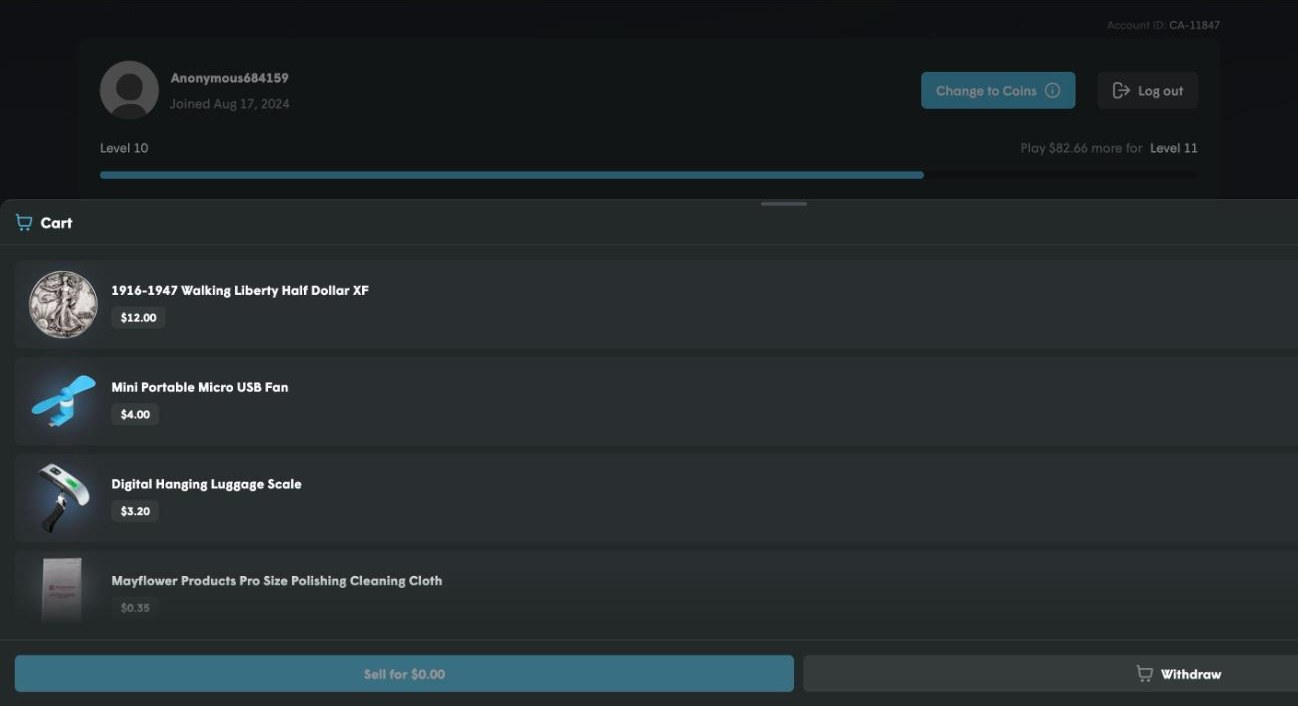Click the Digital Hanging Luggage Scale title
Image resolution: width=1298 pixels, height=706 pixels.
point(206,484)
